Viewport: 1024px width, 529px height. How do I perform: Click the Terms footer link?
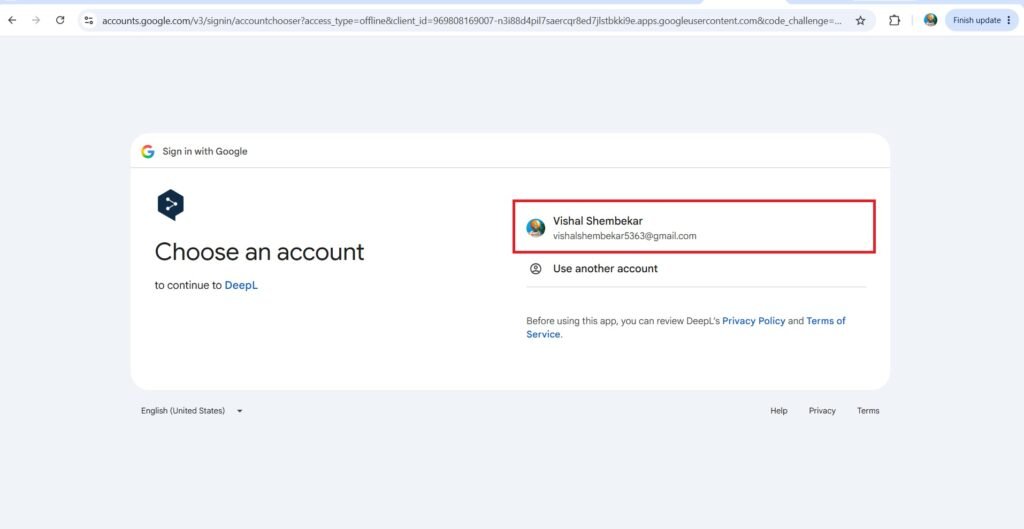point(868,411)
